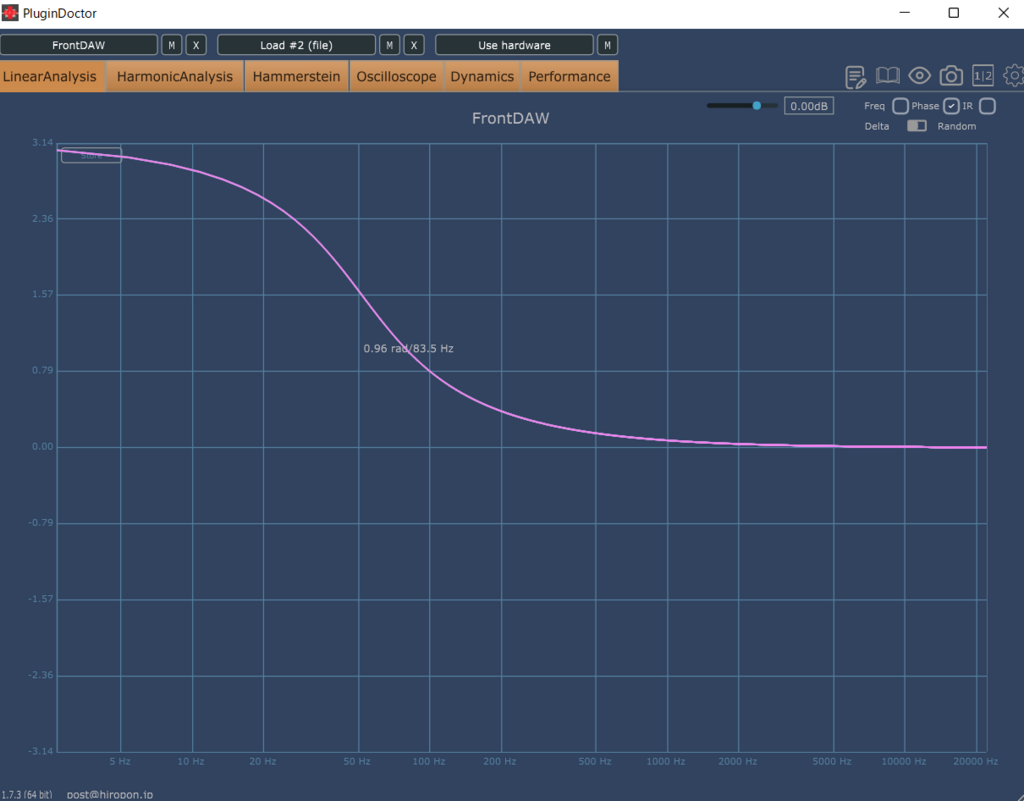Click the Store button on graph
This screenshot has width=1024, height=801.
[91, 155]
